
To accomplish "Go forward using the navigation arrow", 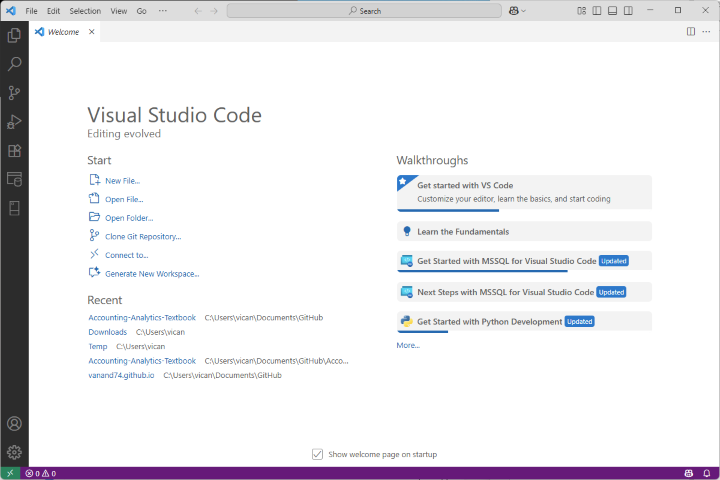I will coord(214,11).
